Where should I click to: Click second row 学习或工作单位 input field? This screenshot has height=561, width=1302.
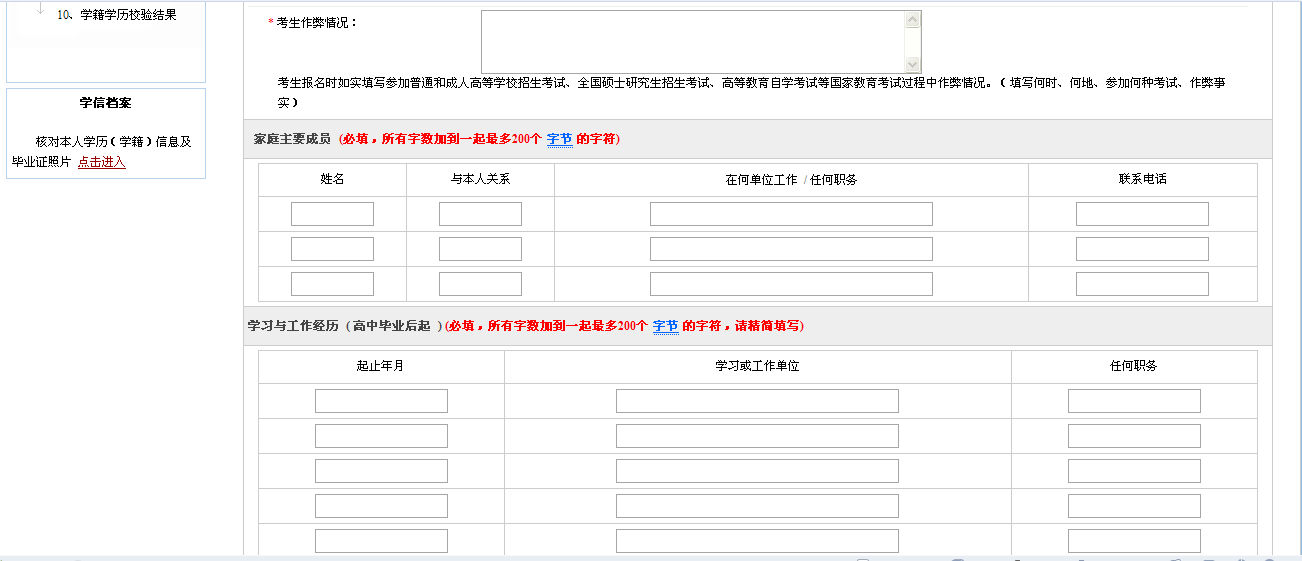(757, 436)
